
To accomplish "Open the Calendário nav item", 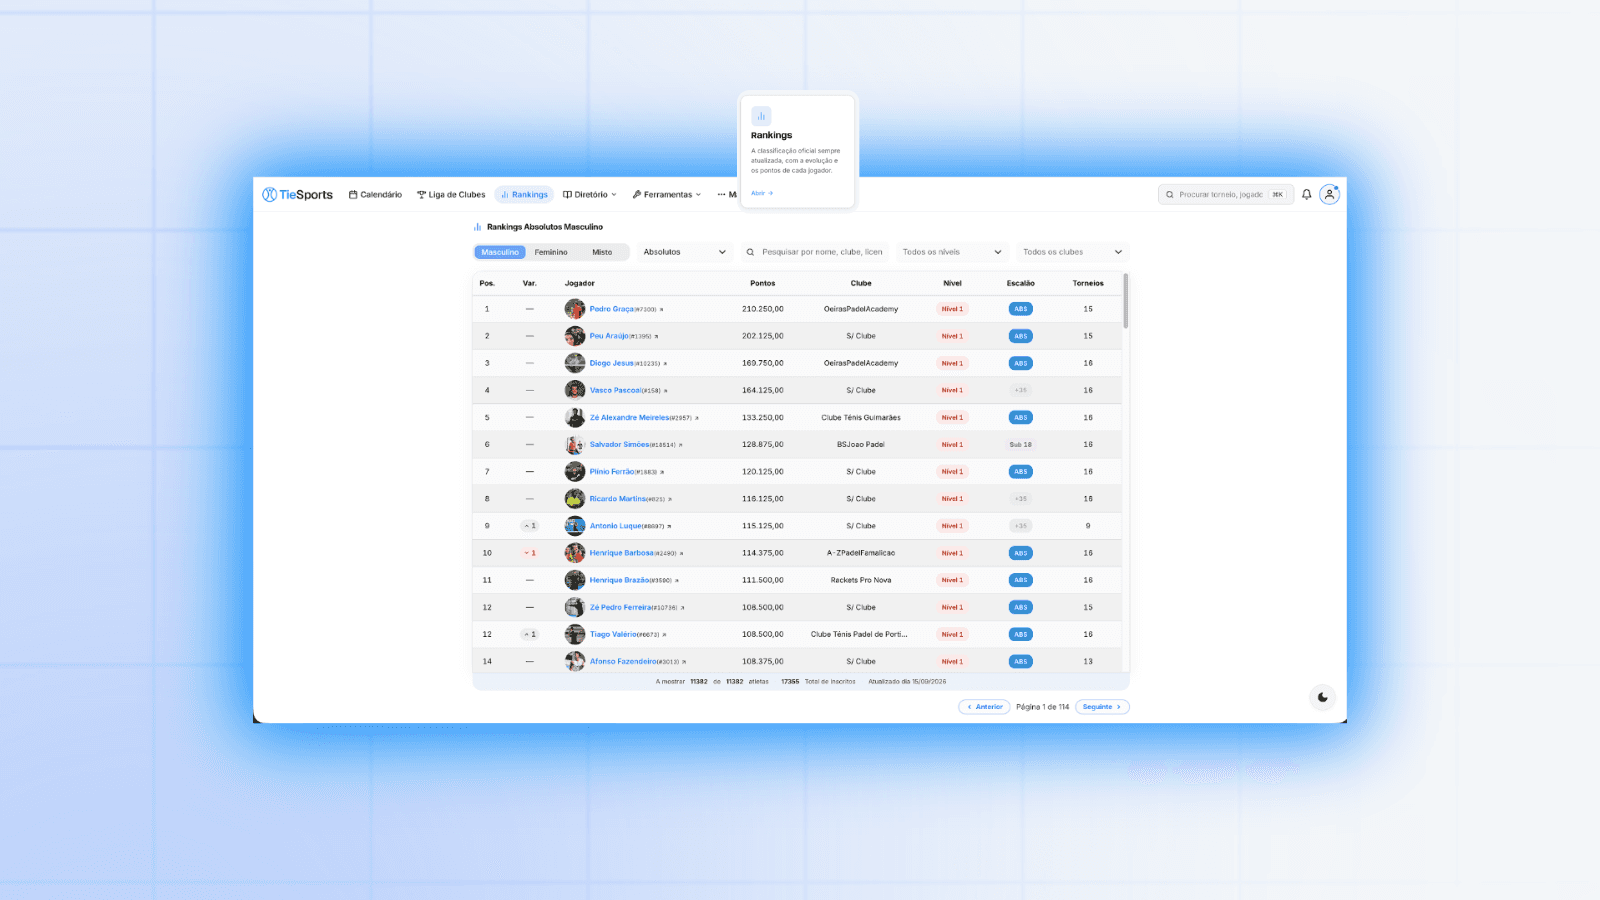I will [x=375, y=195].
